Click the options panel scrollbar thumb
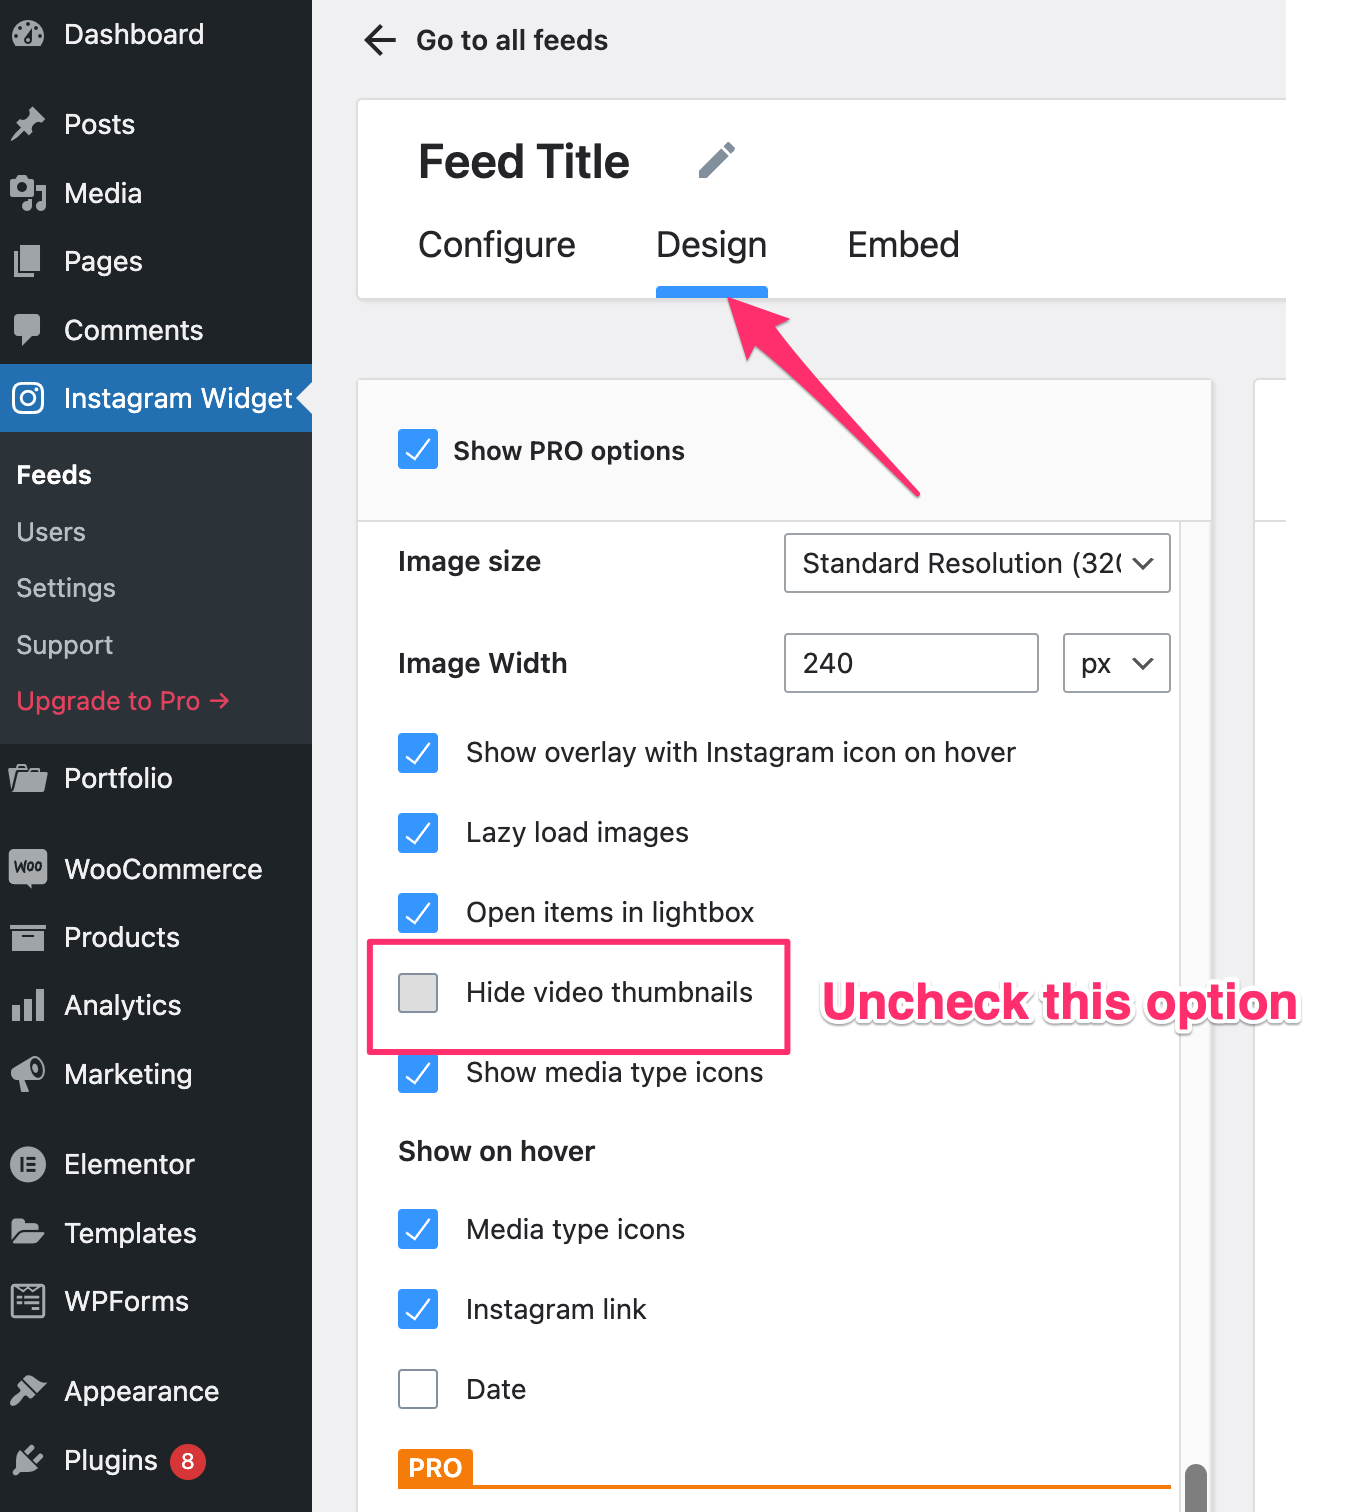Viewport: 1362px width, 1512px height. click(1195, 1487)
